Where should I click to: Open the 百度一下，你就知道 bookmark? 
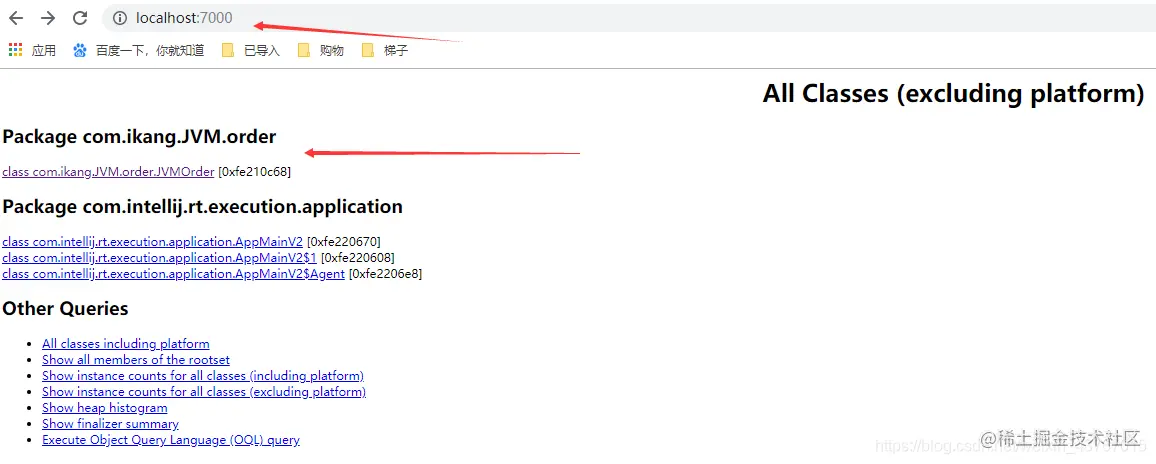pos(139,51)
